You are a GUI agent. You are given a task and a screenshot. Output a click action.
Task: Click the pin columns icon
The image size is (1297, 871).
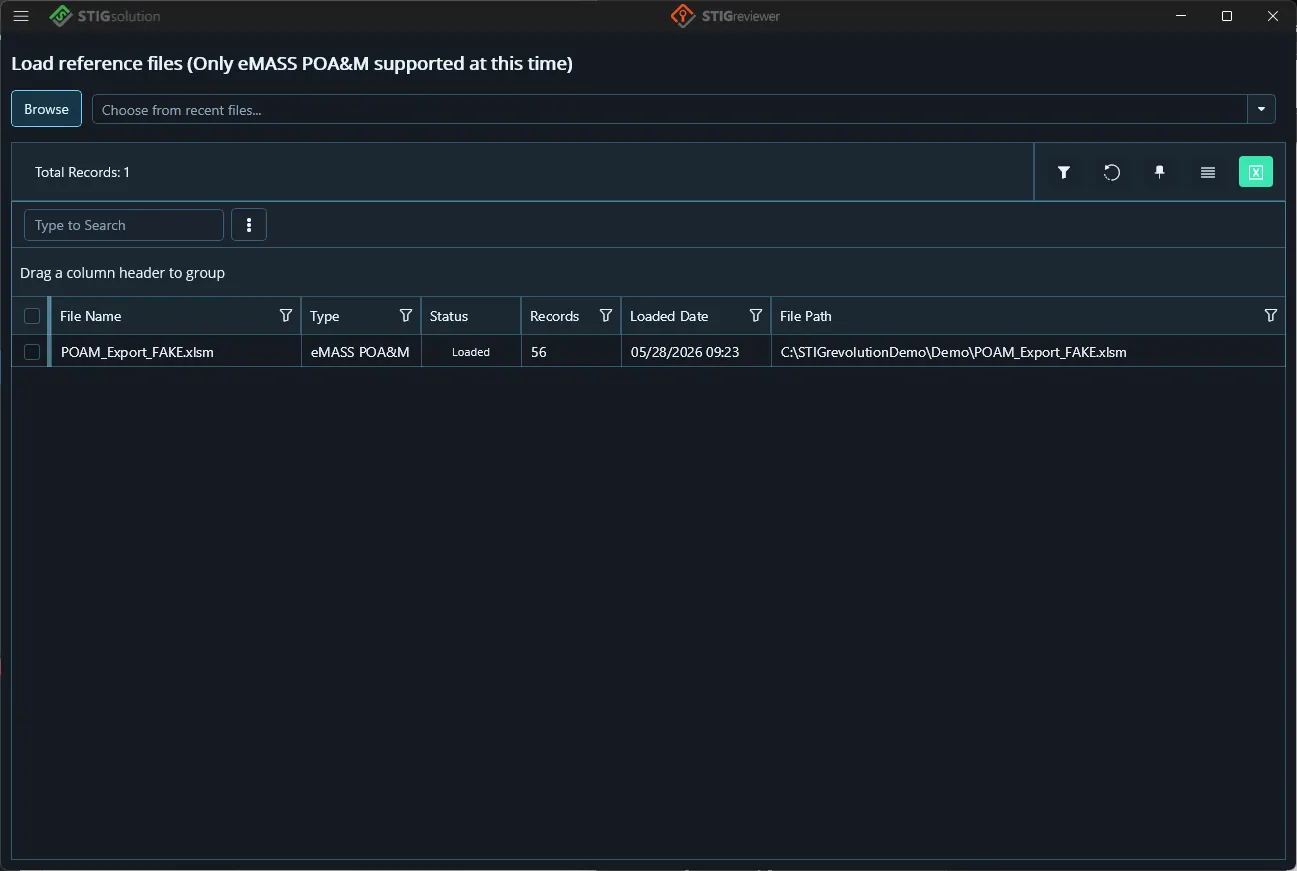(x=1160, y=172)
